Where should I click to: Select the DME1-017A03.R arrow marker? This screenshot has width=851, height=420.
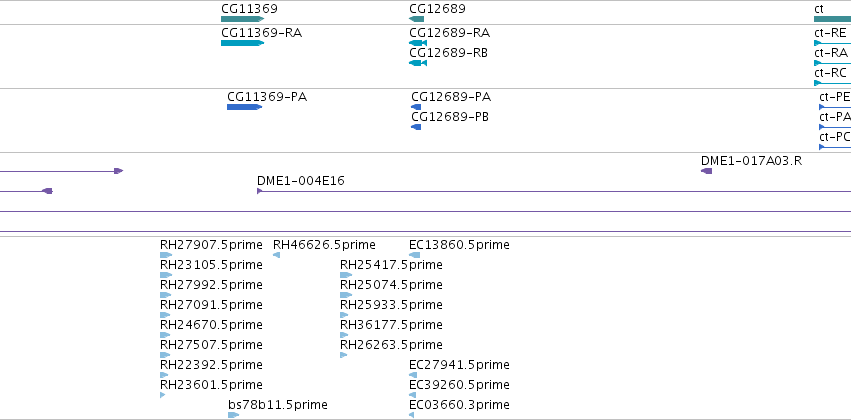click(x=706, y=171)
